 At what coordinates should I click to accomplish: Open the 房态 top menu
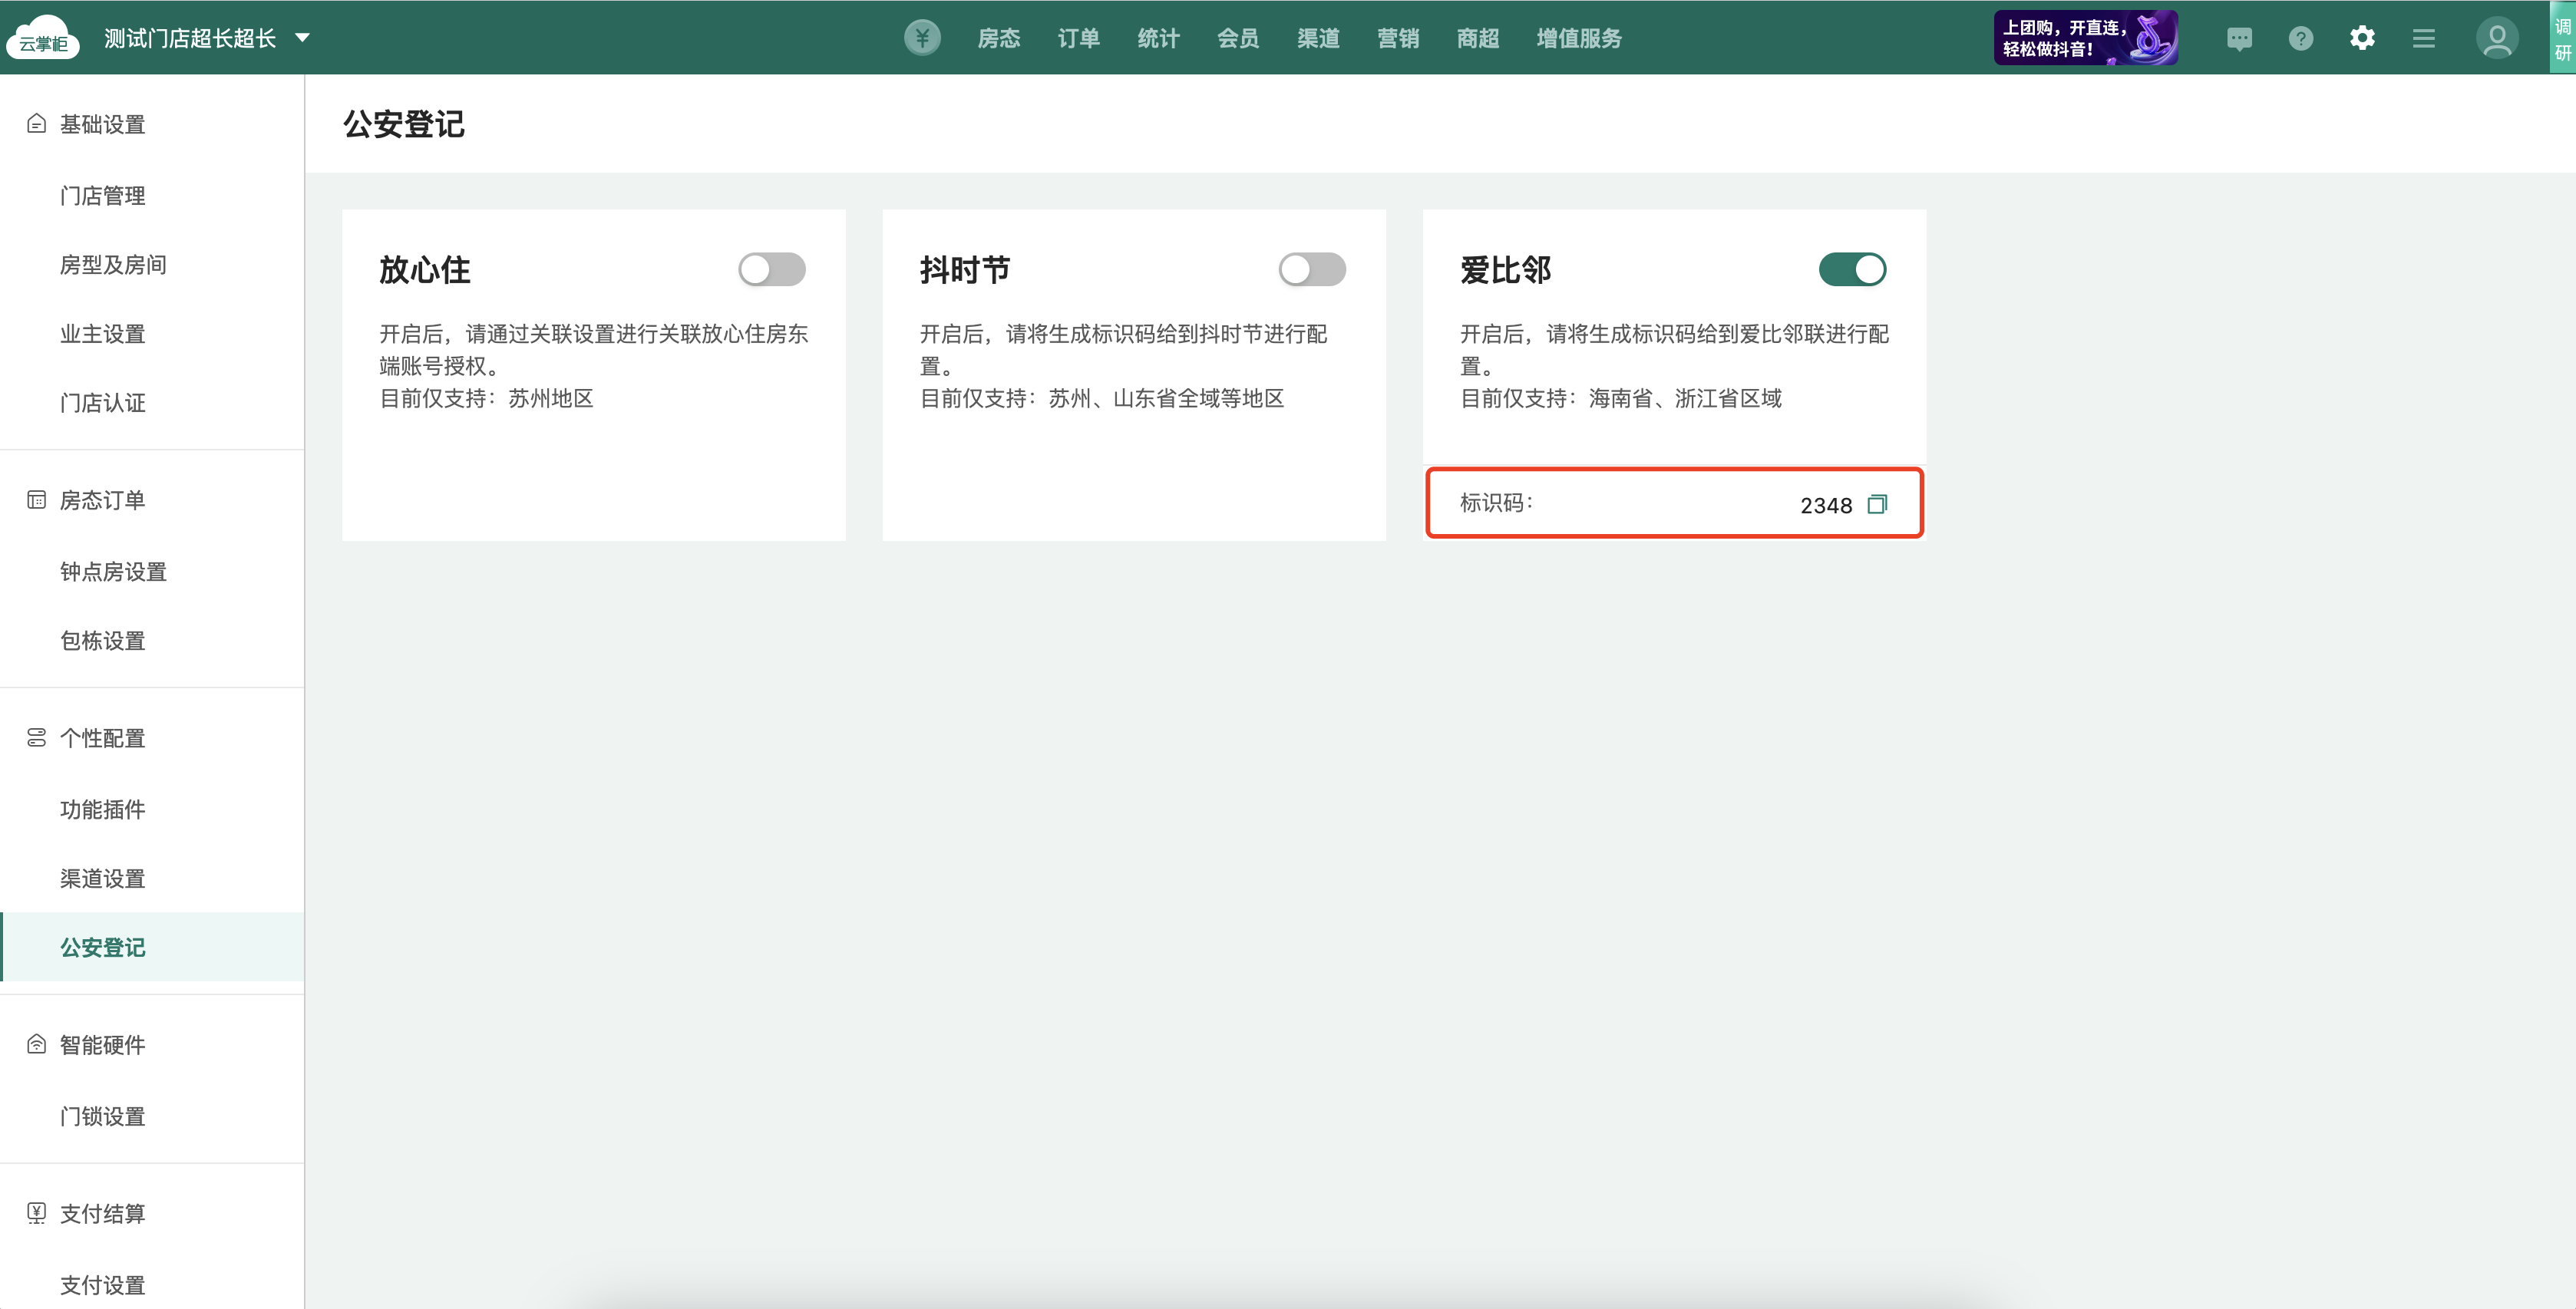coord(998,38)
